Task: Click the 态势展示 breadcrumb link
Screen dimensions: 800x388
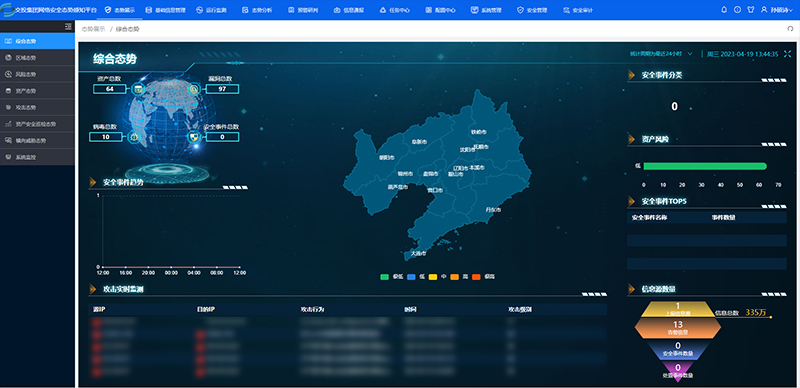Action: click(x=93, y=29)
